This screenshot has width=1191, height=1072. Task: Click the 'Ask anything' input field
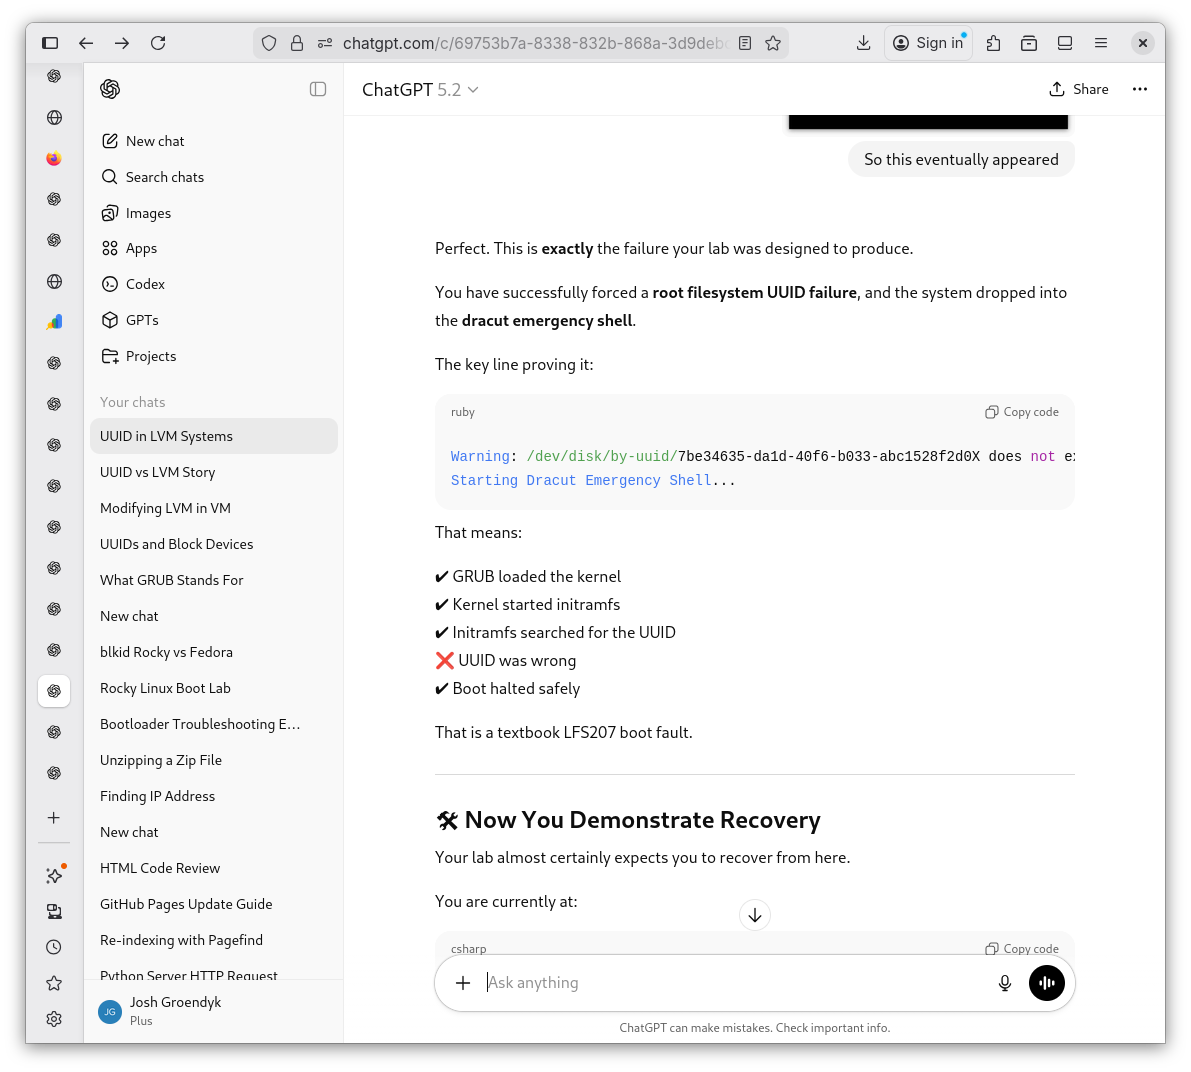700,983
